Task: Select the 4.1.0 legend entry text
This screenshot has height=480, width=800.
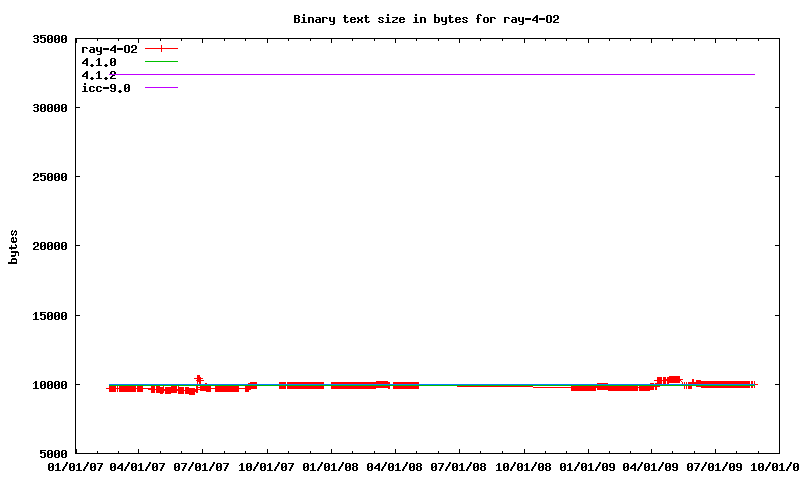Action: click(99, 62)
